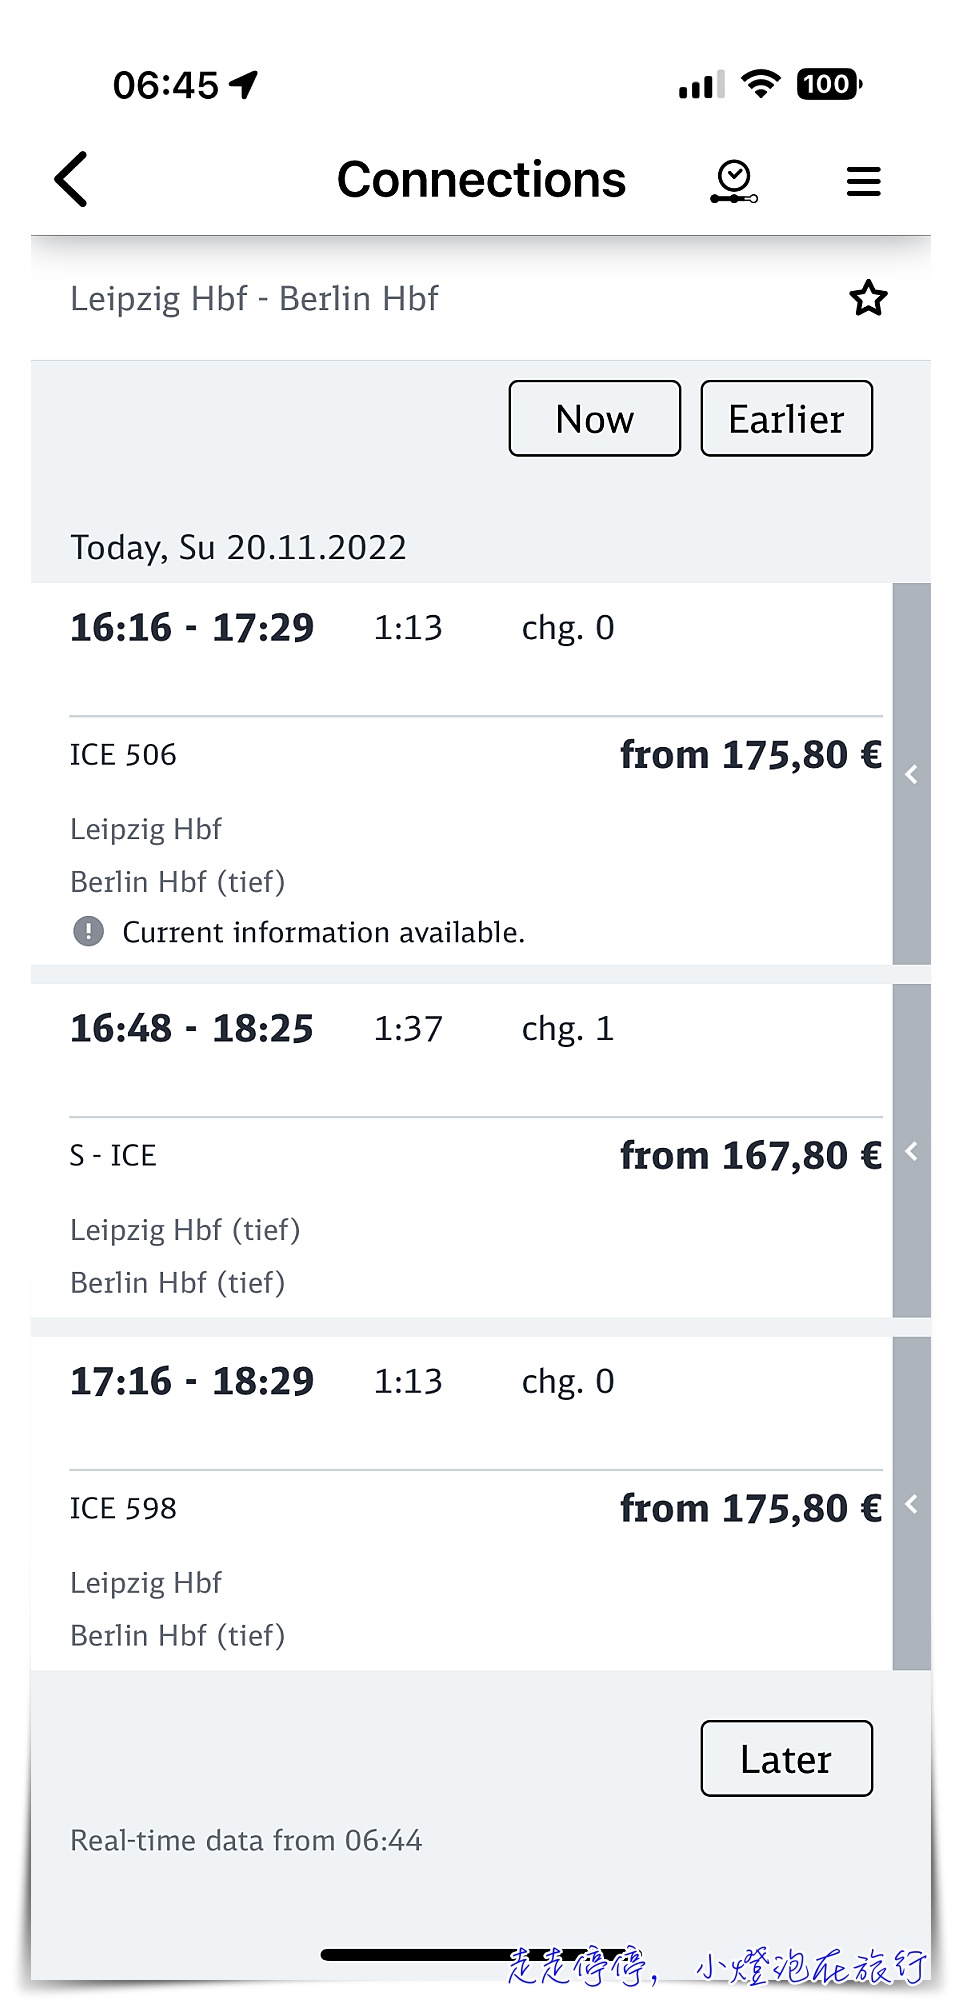Expand the ICE 598 connection side chevron
The image size is (962, 2011).
click(x=911, y=1504)
